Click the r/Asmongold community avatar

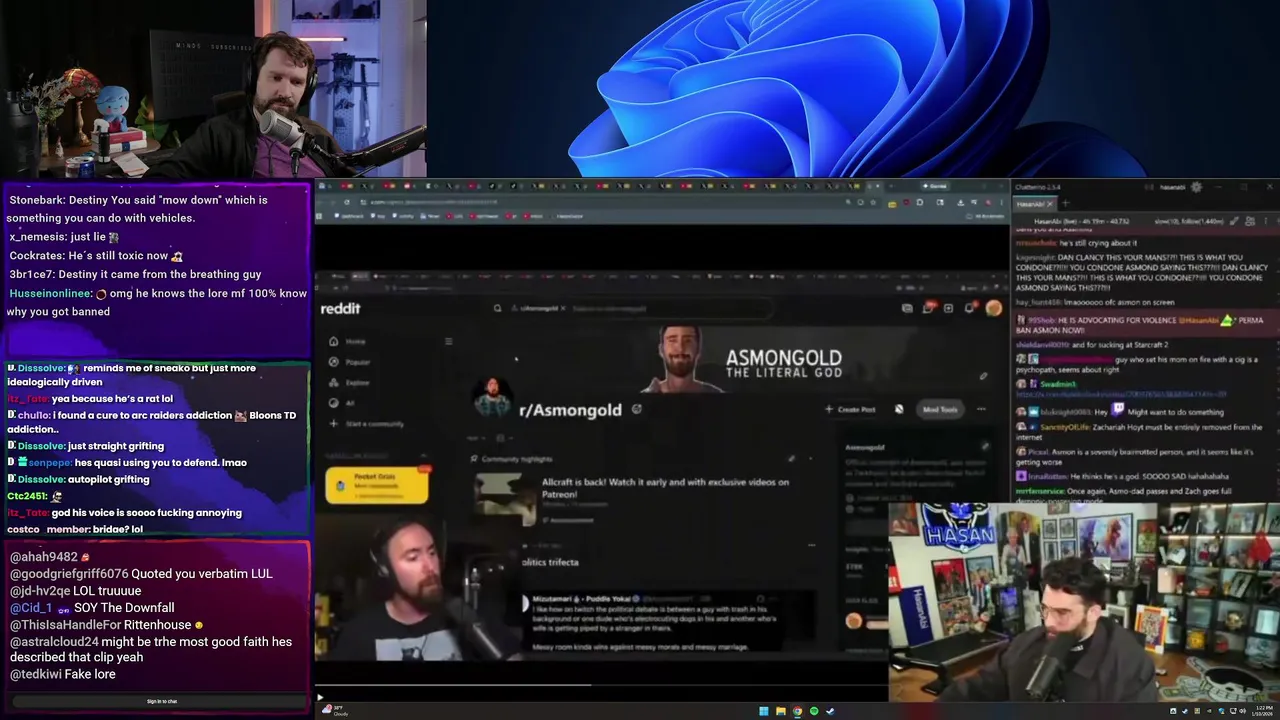[x=492, y=397]
